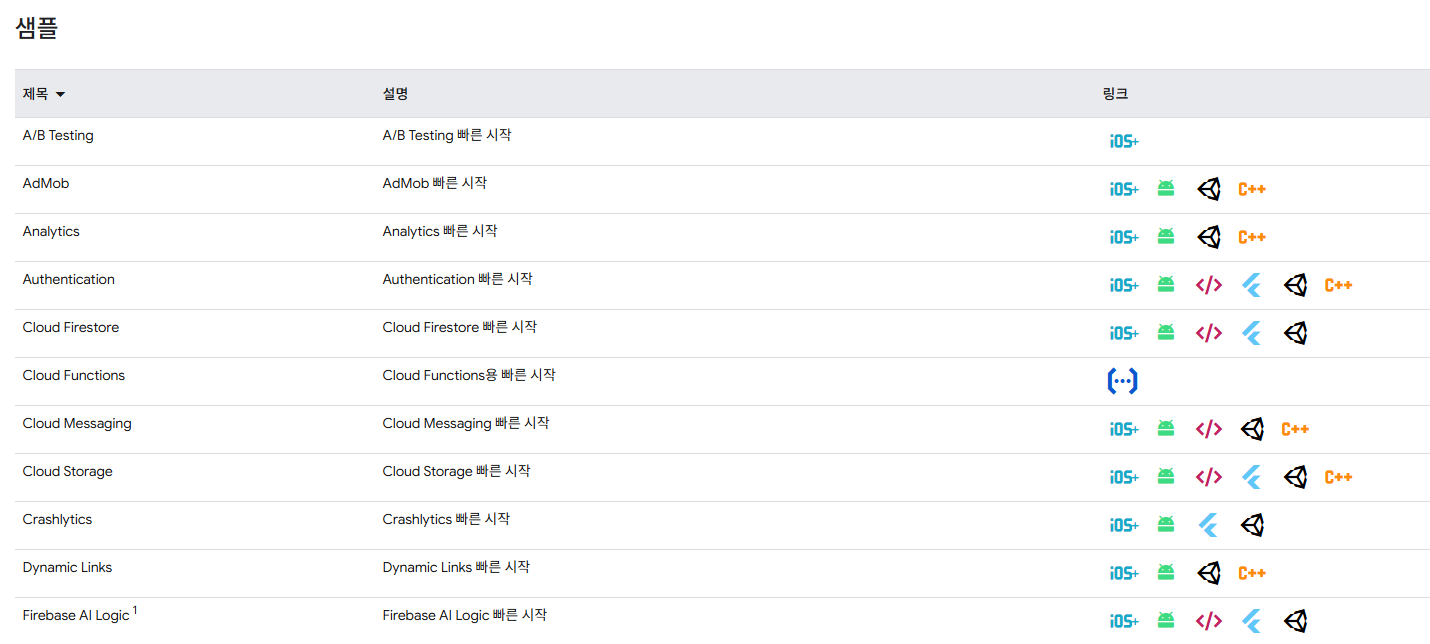Click the 'Cloud Functions용 빠른 시작' description
Screen dimensions: 1430x644
click(x=469, y=375)
